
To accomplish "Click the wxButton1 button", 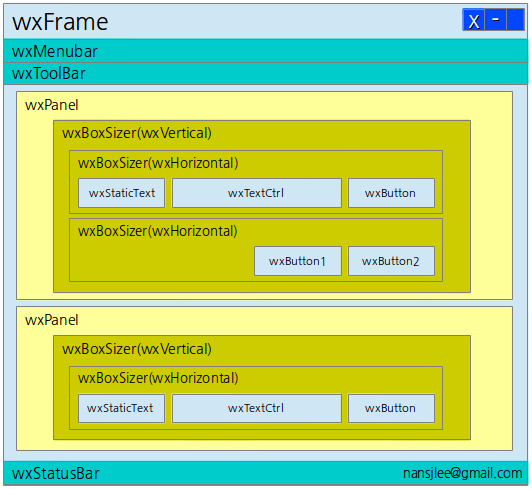I will [298, 261].
